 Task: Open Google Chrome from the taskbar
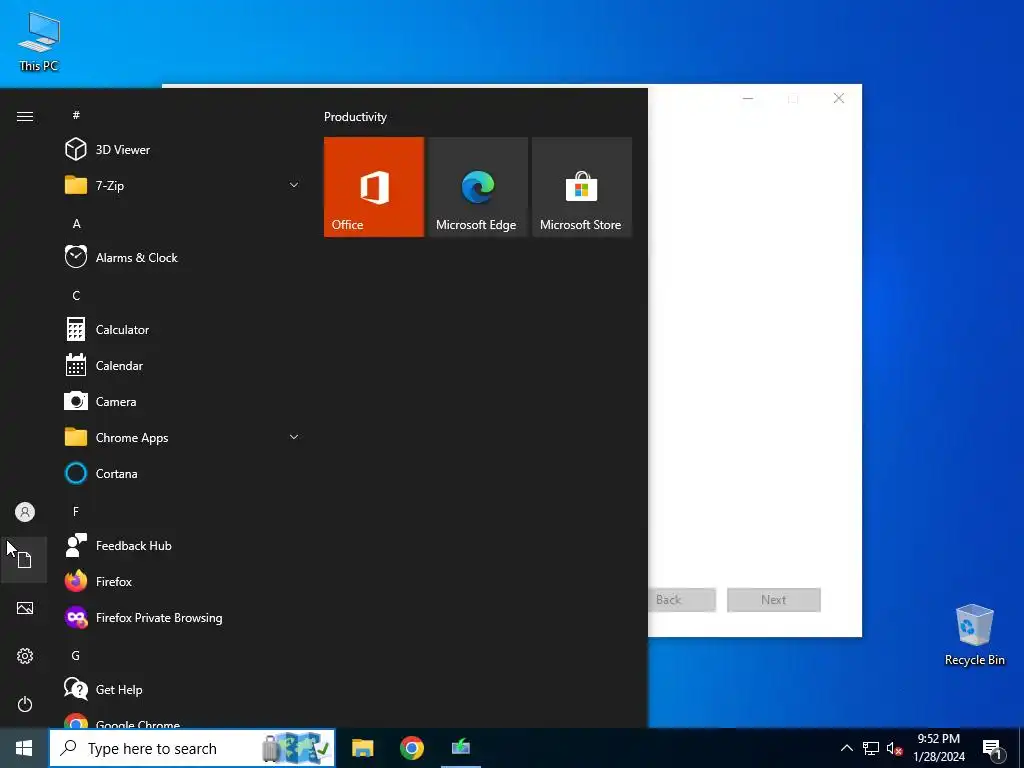point(411,748)
